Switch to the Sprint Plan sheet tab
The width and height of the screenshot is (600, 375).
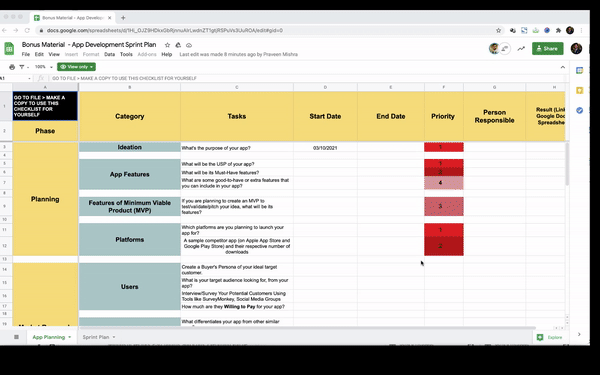click(x=96, y=337)
